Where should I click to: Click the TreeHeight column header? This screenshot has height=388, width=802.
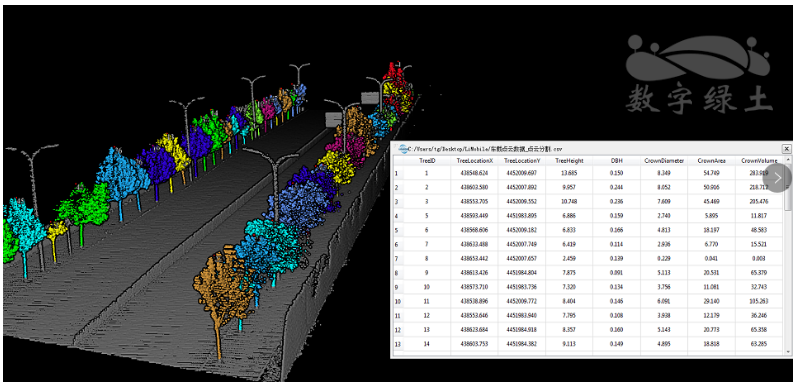coord(569,161)
